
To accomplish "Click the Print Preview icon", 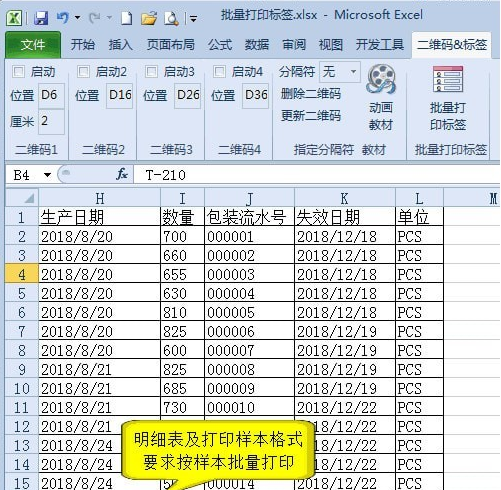I will coord(171,18).
